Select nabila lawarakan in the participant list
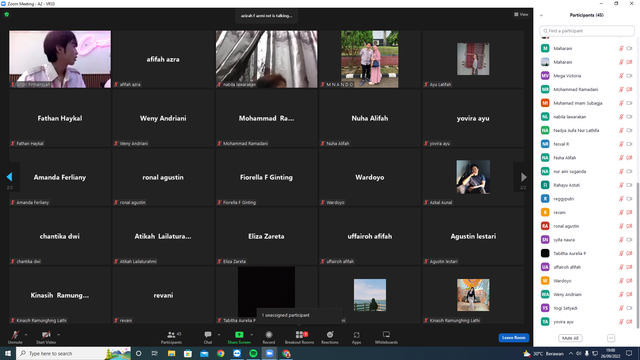Image resolution: width=640 pixels, height=360 pixels. tap(587, 117)
